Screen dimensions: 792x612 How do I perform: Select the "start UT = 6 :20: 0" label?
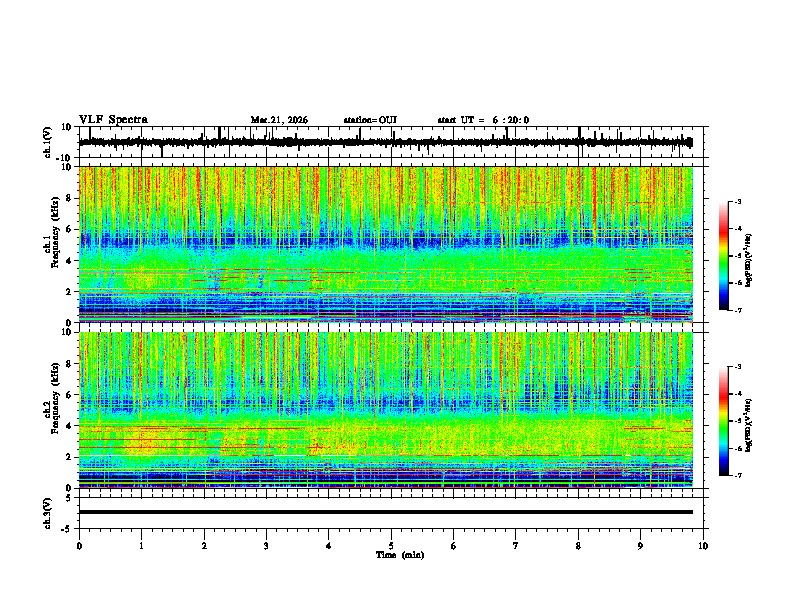click(x=483, y=120)
